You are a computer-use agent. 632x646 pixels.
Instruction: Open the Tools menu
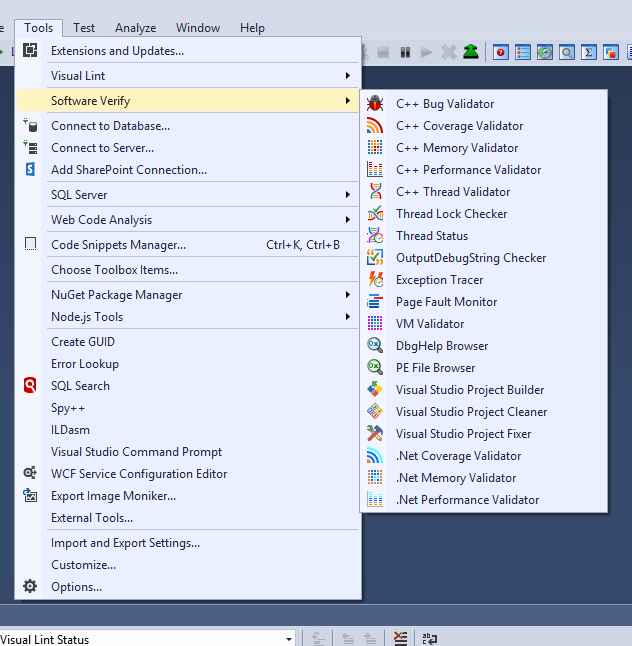(39, 28)
